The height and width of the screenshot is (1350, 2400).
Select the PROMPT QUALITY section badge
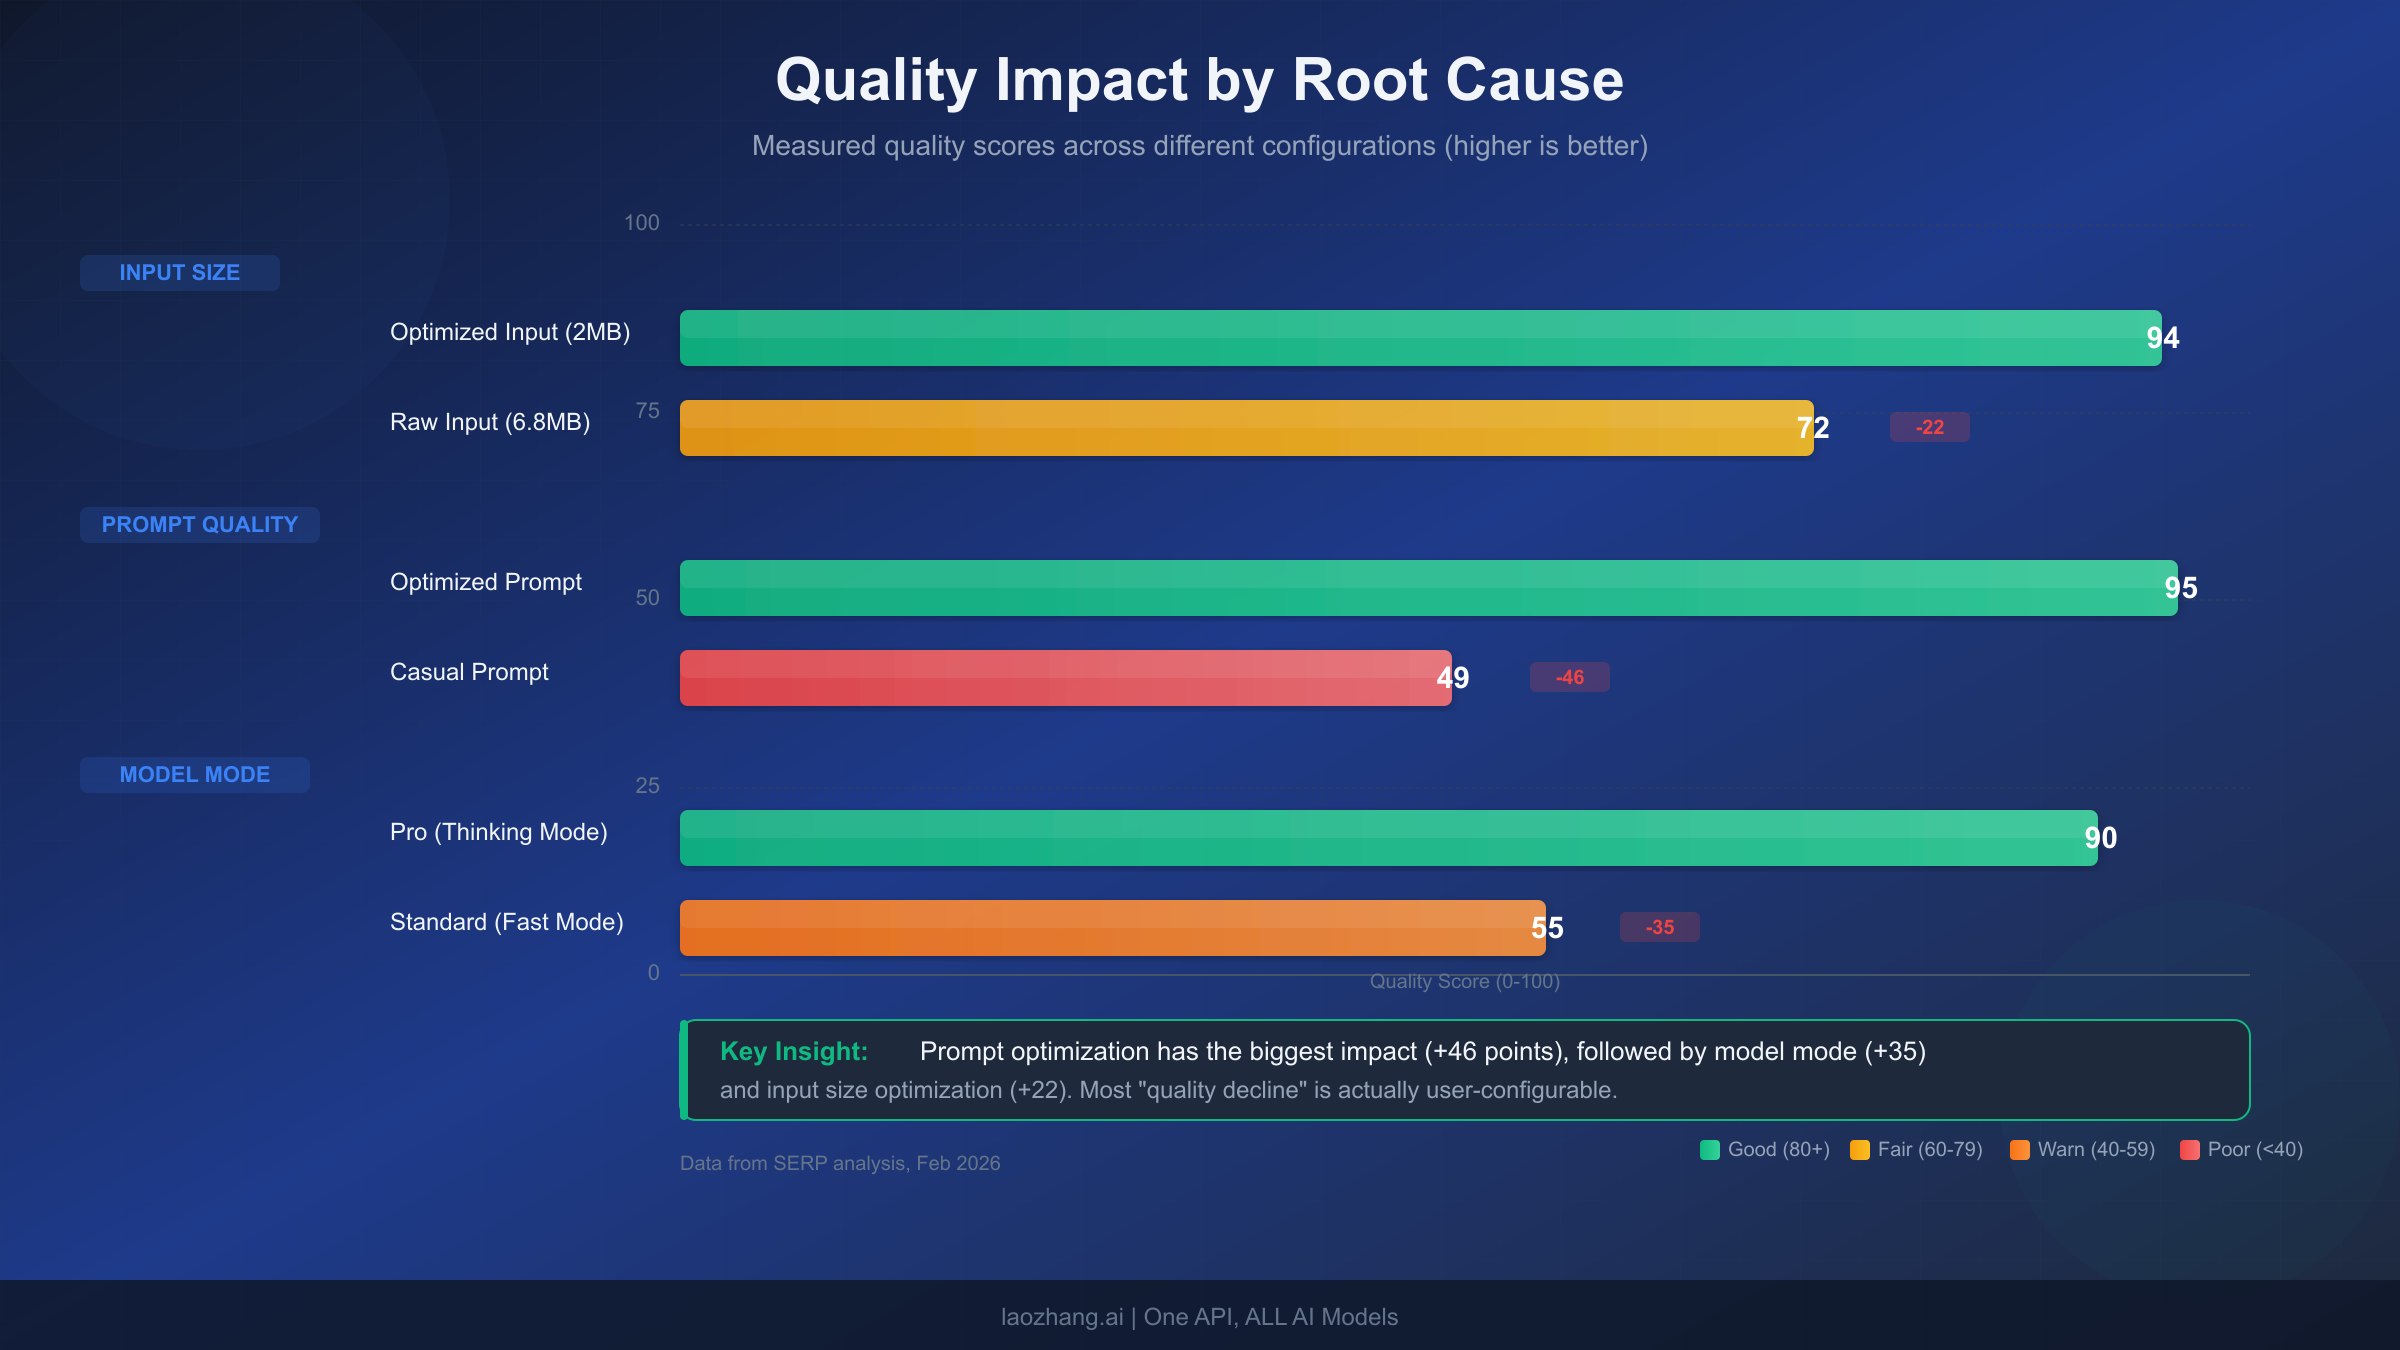point(198,524)
